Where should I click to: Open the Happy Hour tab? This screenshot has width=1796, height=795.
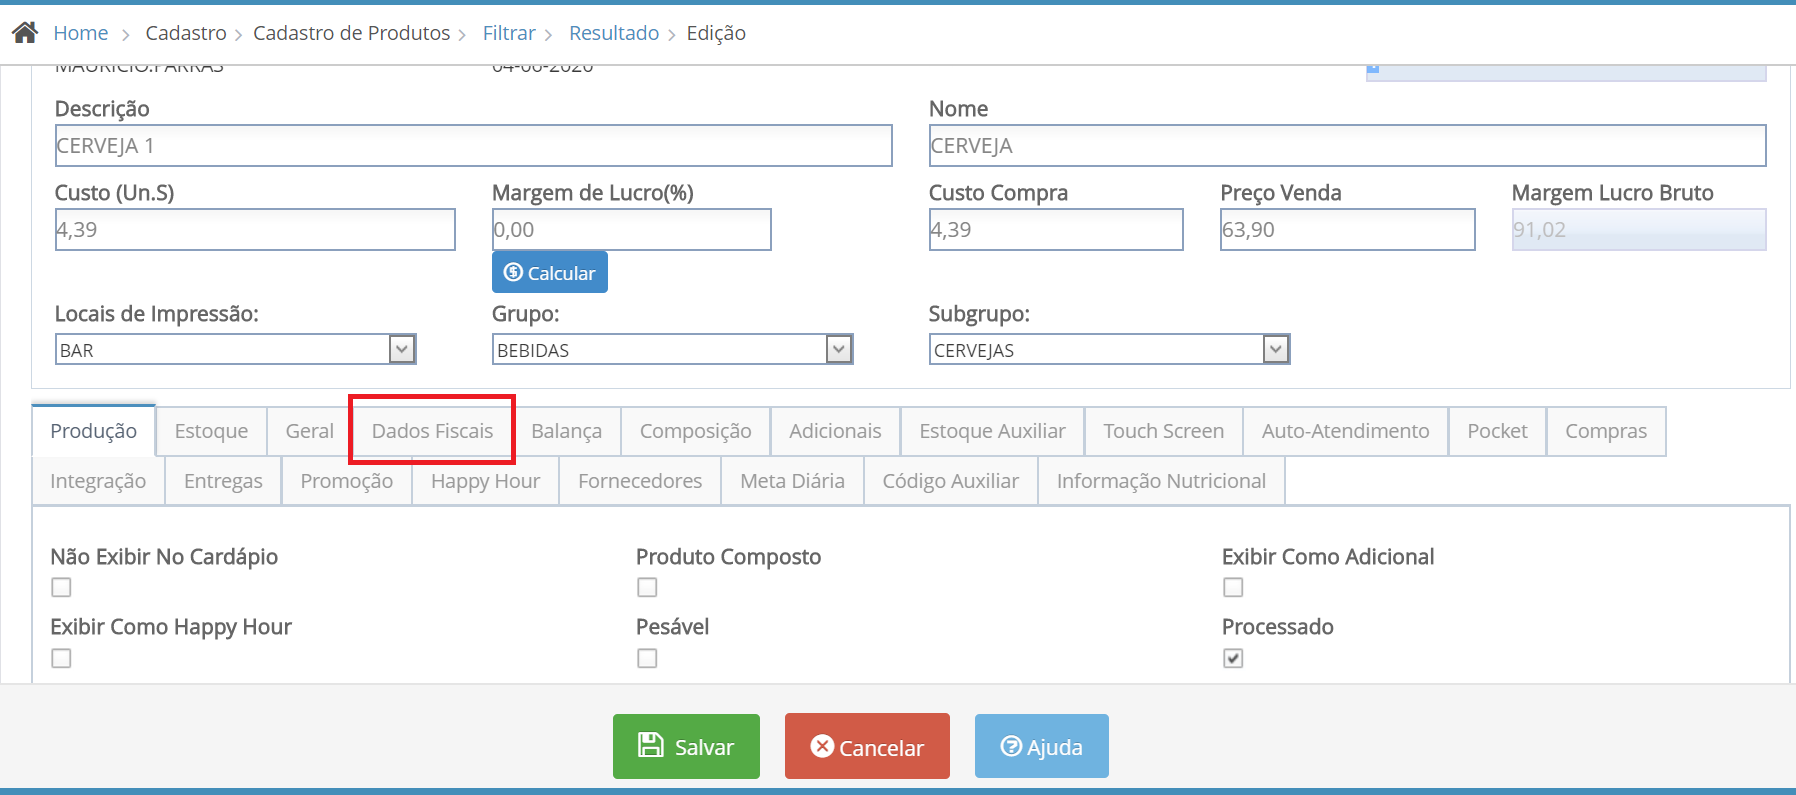point(485,481)
